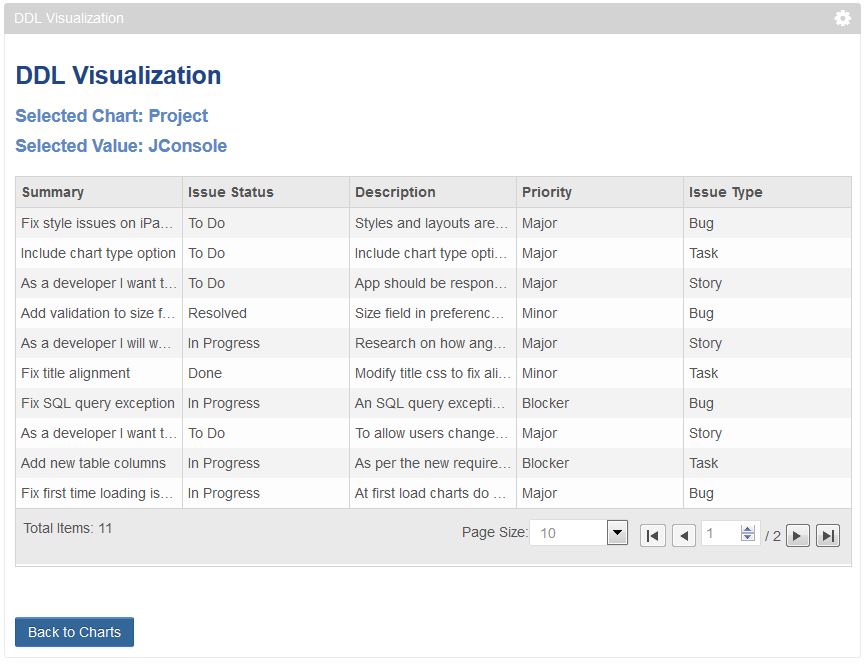Select the Fix title alignment row
Image resolution: width=866 pixels, height=664 pixels.
76,373
